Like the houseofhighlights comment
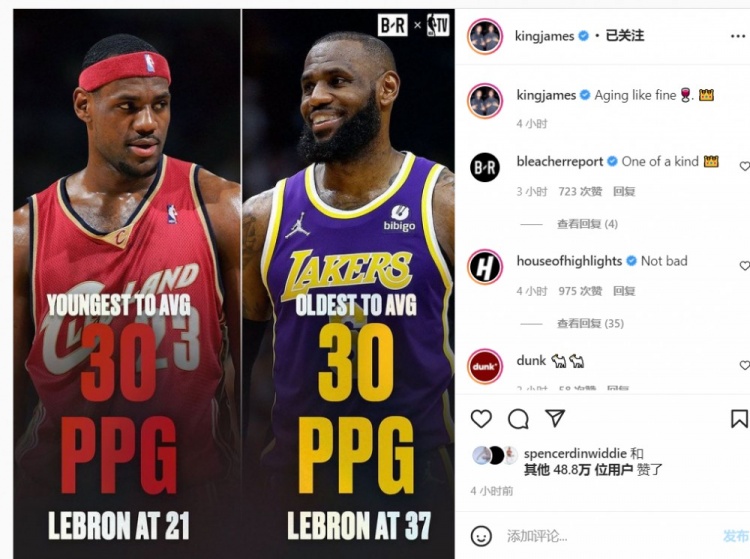This screenshot has height=559, width=750. coord(745,265)
